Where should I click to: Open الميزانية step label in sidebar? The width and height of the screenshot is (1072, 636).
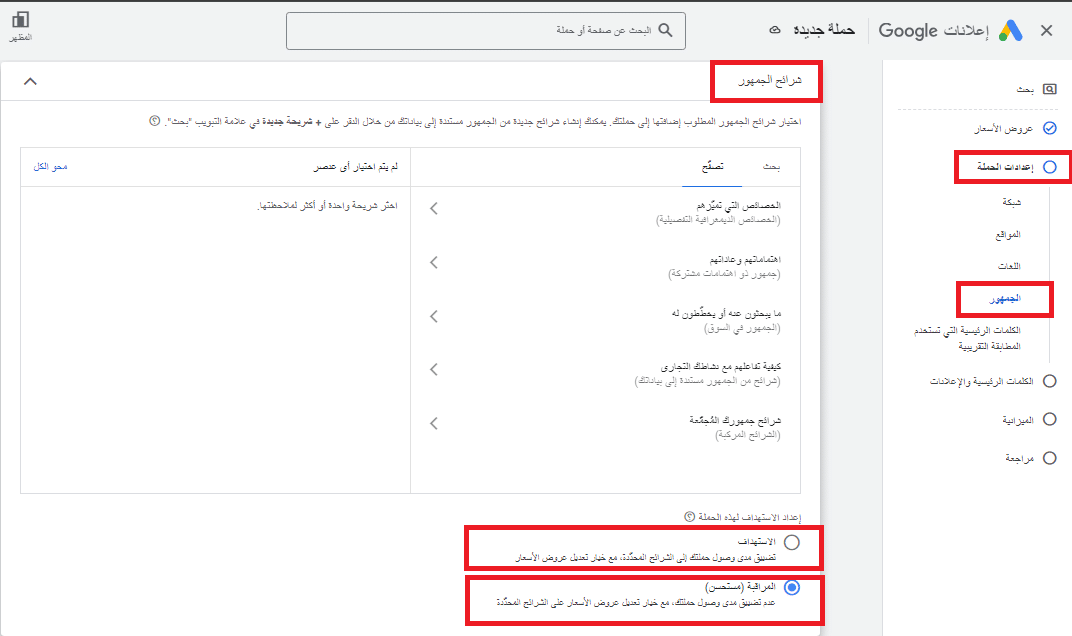(1017, 420)
